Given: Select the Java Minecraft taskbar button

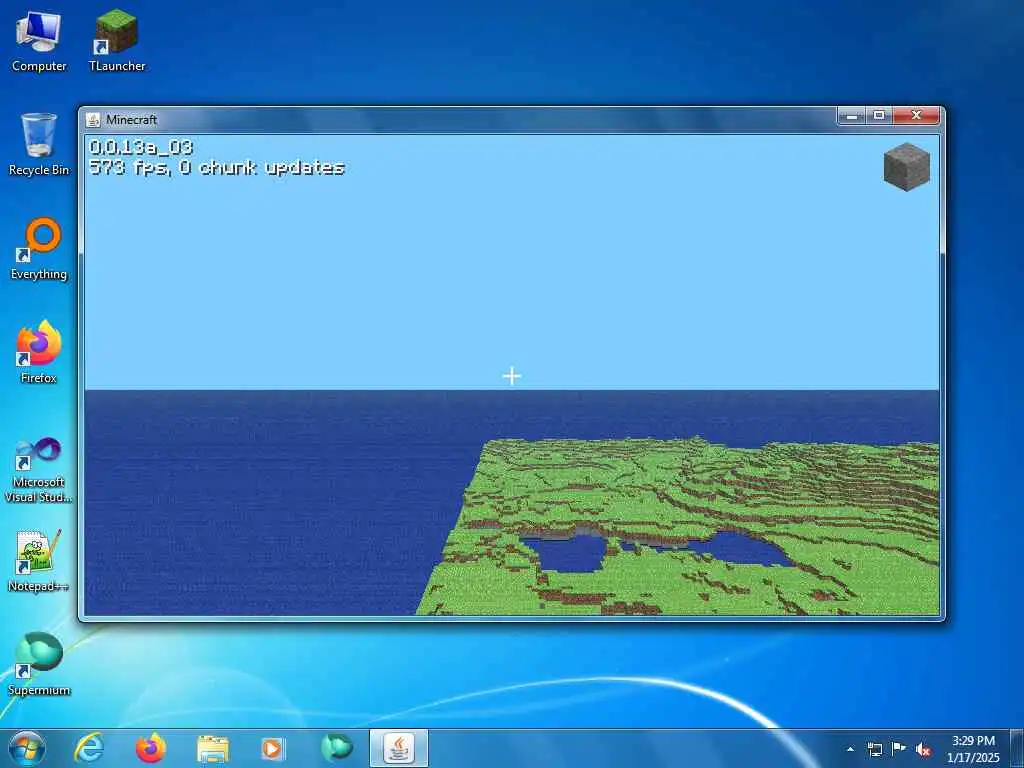Looking at the screenshot, I should coord(398,748).
